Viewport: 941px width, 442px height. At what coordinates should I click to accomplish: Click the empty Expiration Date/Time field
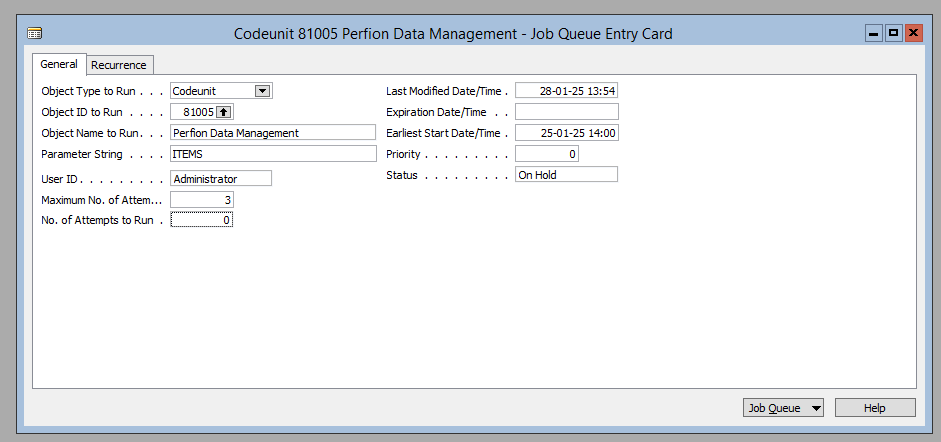pos(567,112)
